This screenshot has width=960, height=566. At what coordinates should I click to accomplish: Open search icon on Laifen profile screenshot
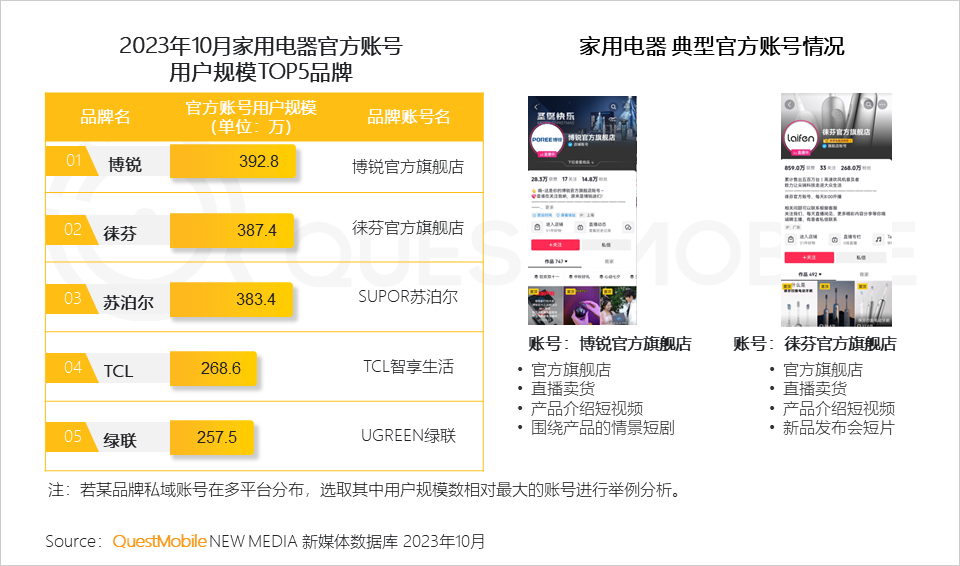tap(868, 104)
